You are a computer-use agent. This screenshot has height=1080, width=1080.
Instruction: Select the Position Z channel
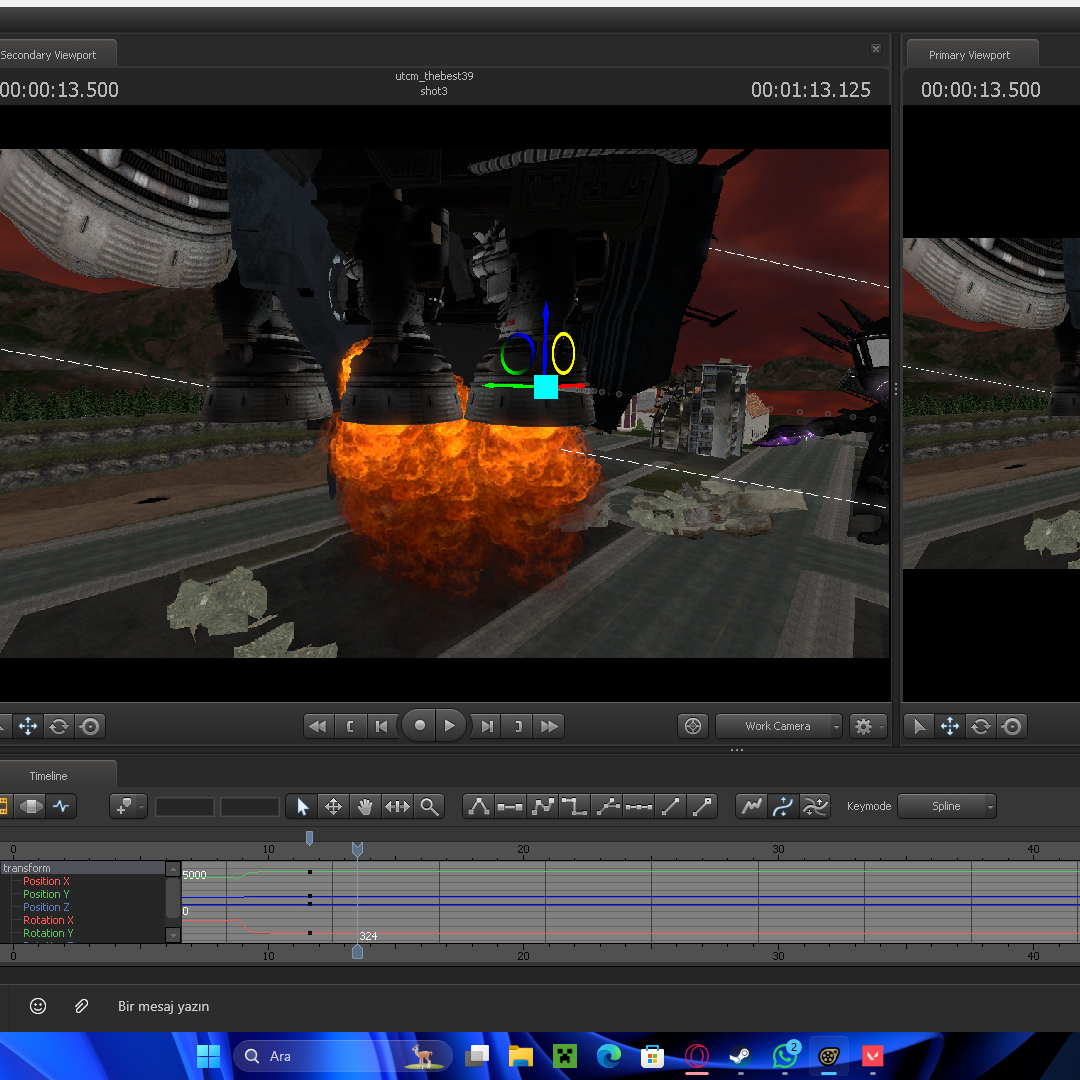[x=46, y=907]
